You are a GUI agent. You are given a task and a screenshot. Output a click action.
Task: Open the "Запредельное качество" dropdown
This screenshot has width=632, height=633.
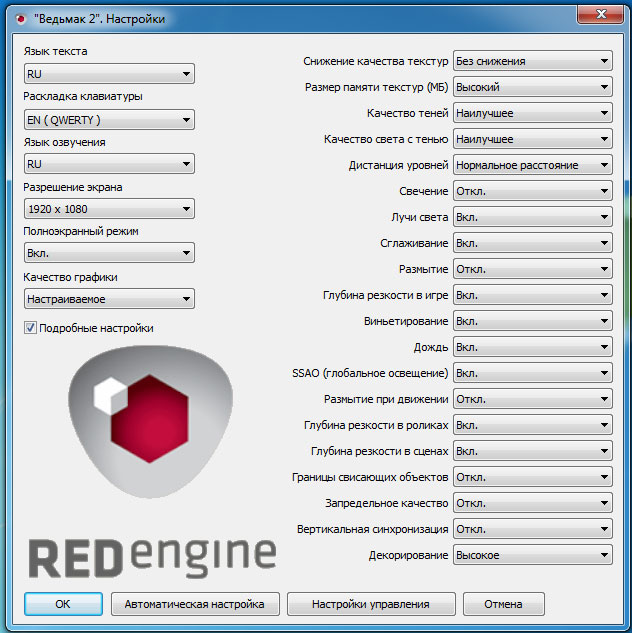532,503
